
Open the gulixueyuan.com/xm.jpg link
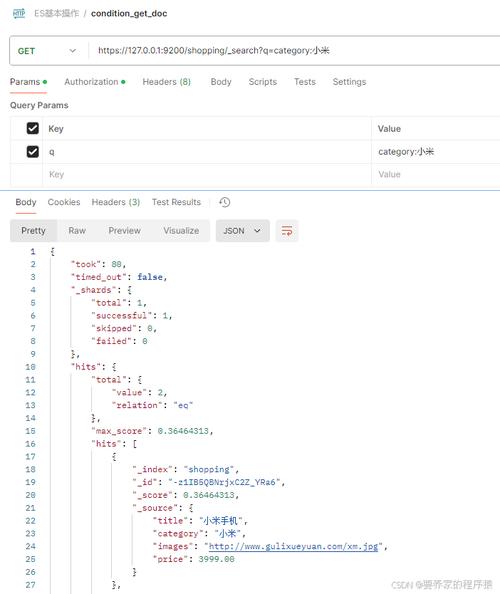click(x=293, y=546)
